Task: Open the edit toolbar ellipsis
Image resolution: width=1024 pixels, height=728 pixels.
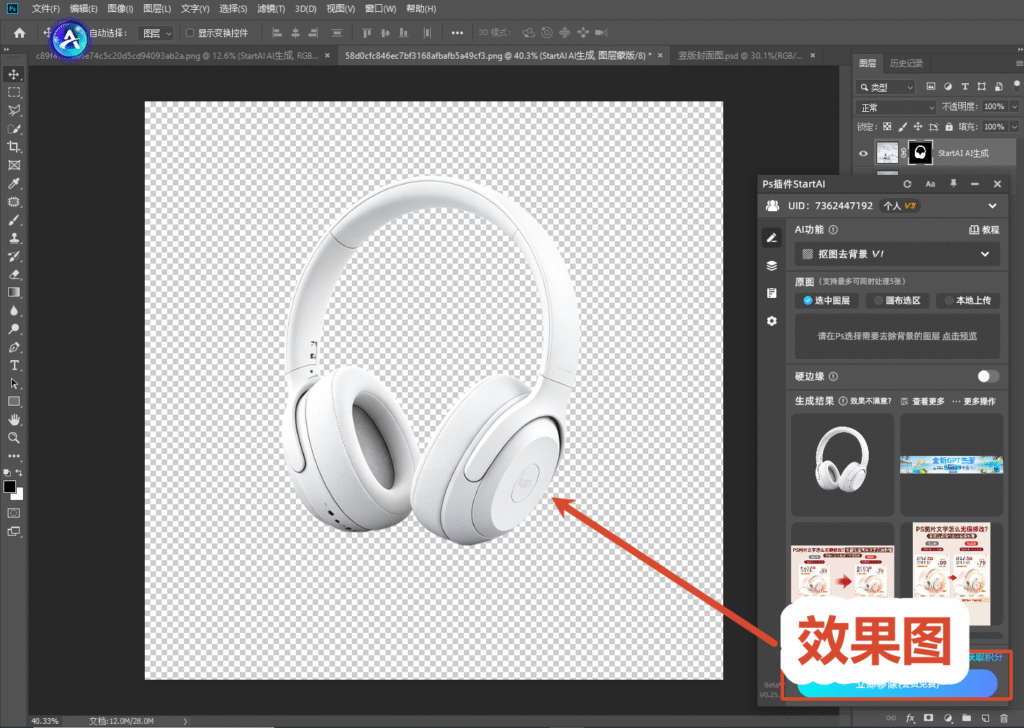Action: click(x=14, y=456)
